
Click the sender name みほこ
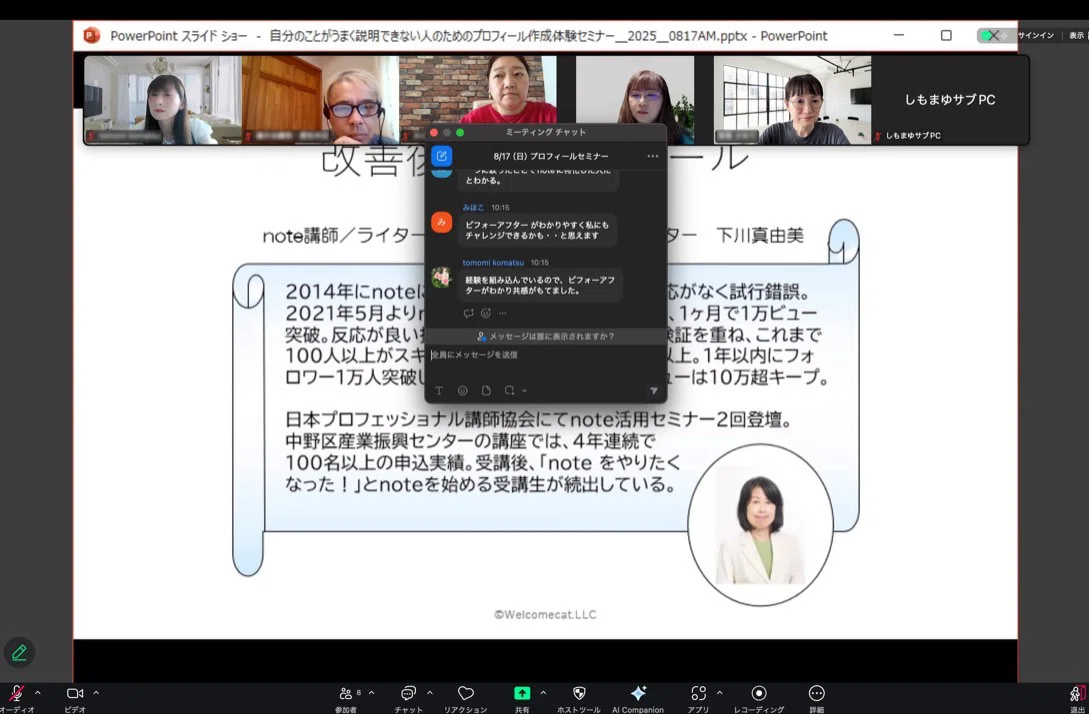click(x=473, y=207)
